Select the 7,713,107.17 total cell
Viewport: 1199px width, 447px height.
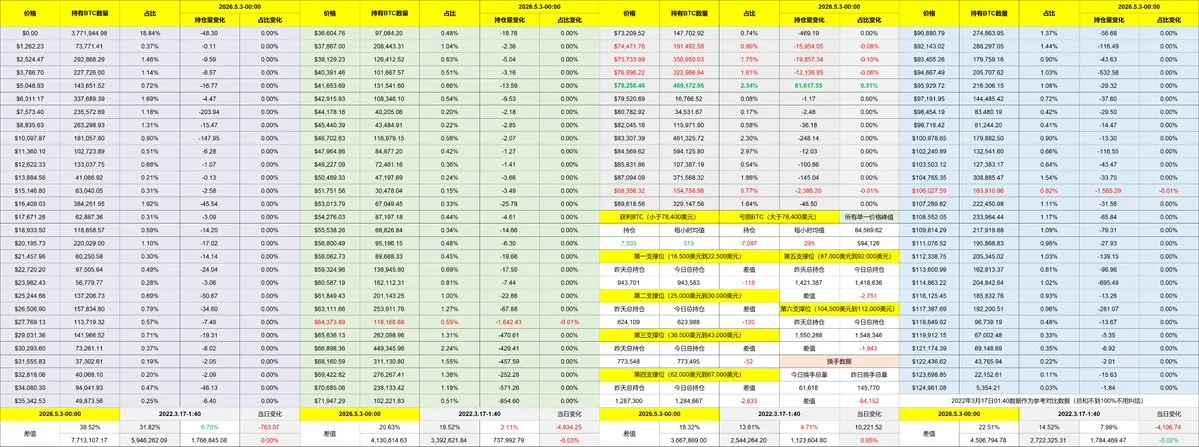tap(90, 439)
